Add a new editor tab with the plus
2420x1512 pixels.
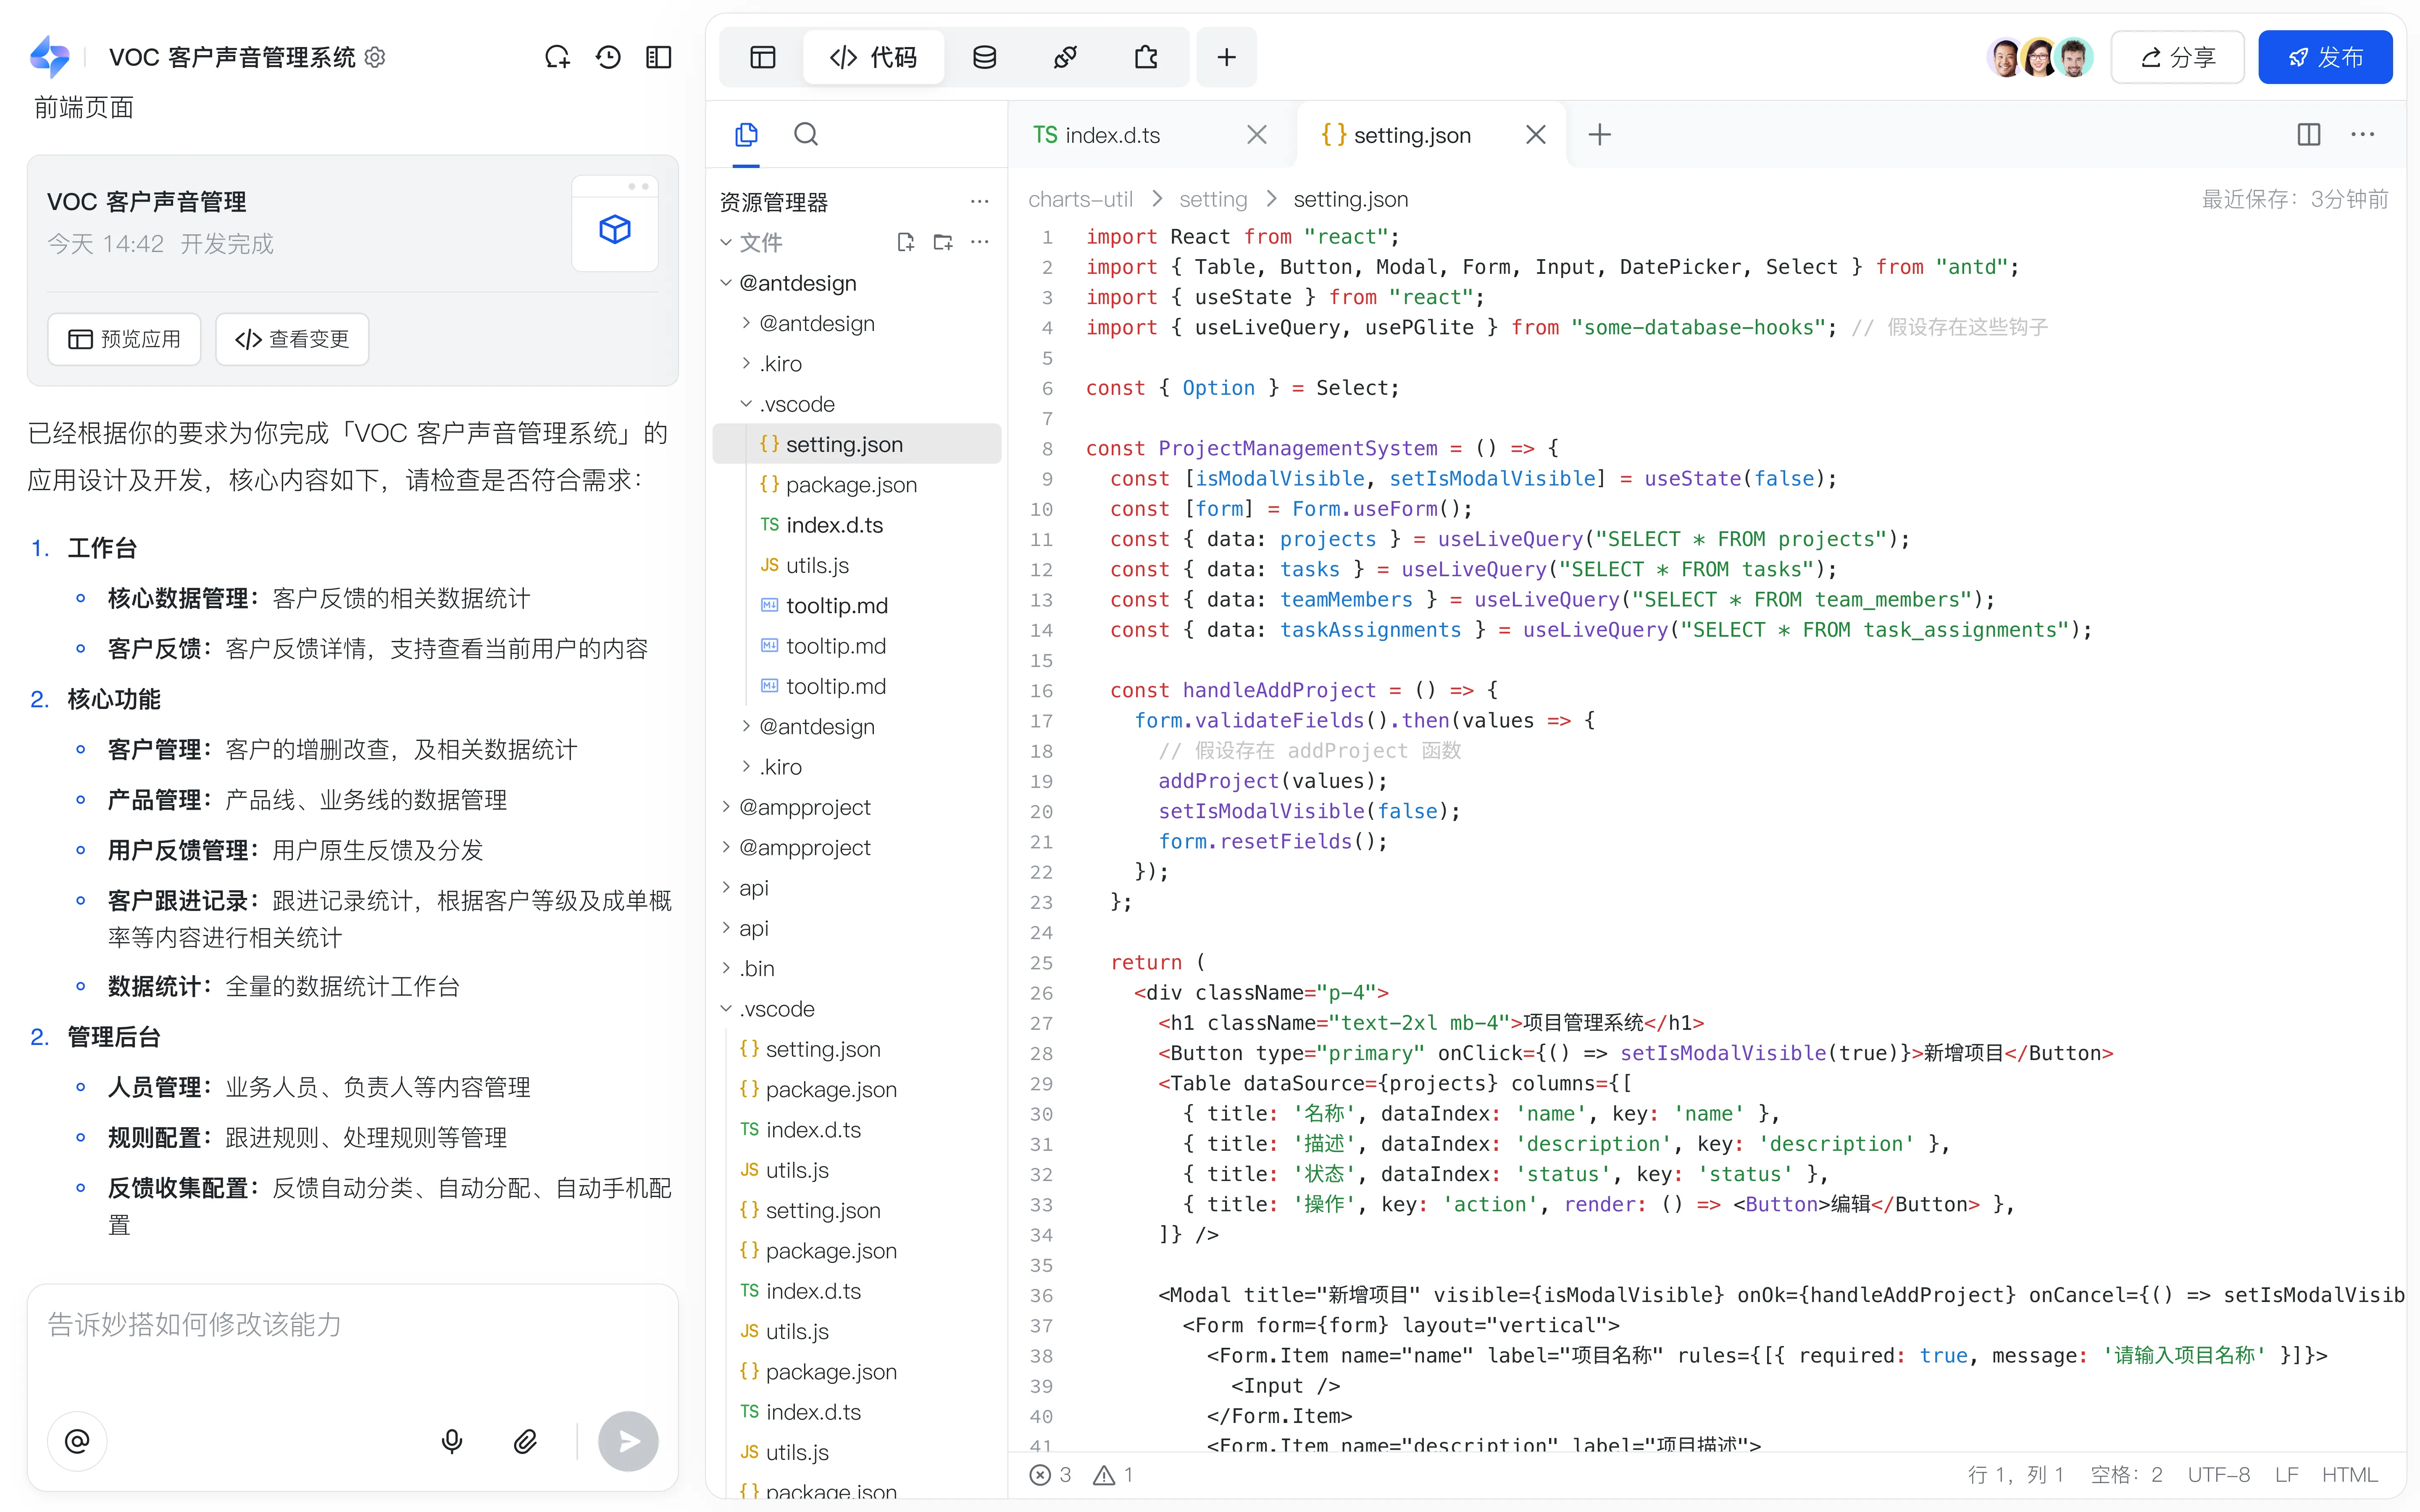1600,135
